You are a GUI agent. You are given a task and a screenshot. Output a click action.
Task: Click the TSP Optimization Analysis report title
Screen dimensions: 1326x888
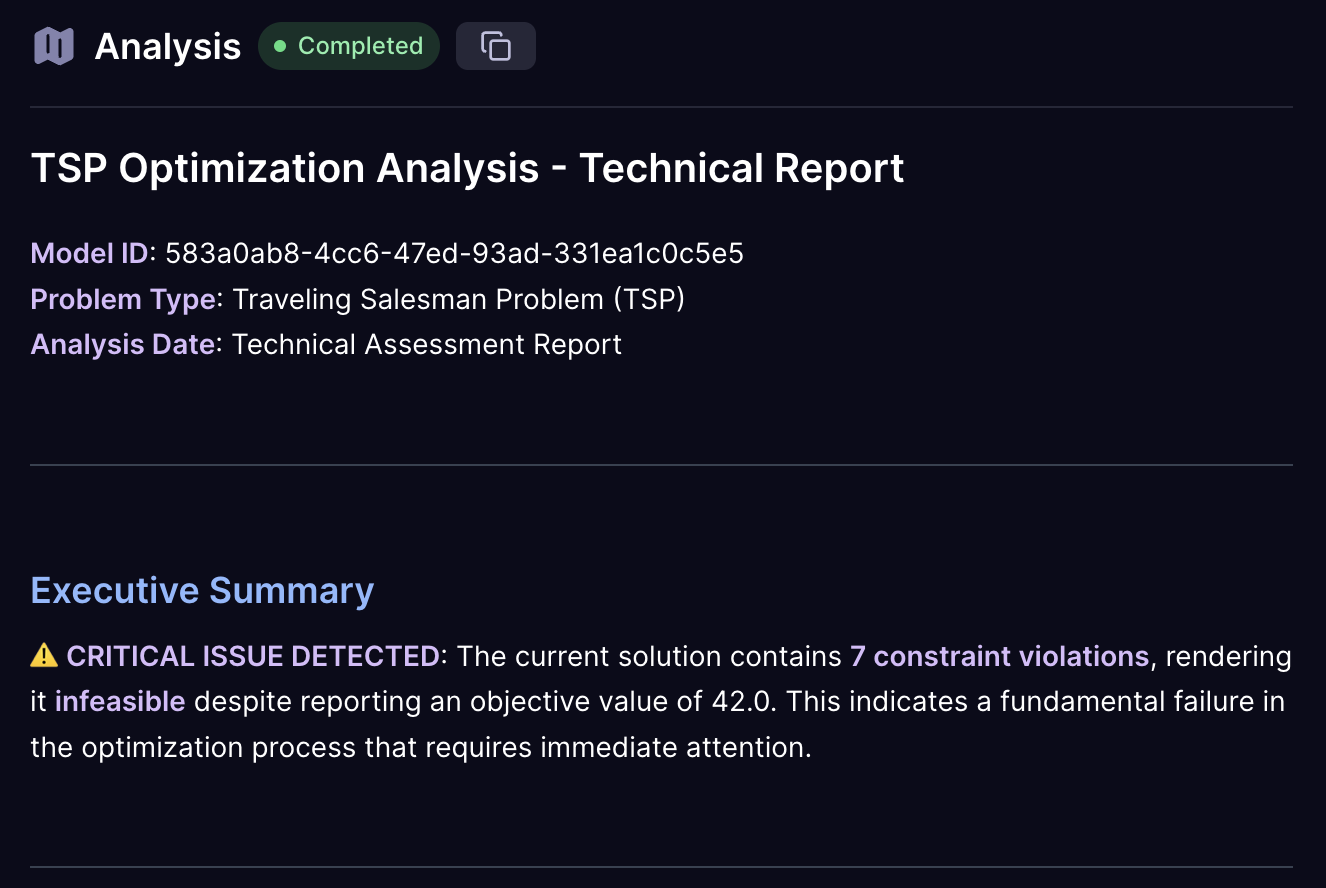[468, 168]
